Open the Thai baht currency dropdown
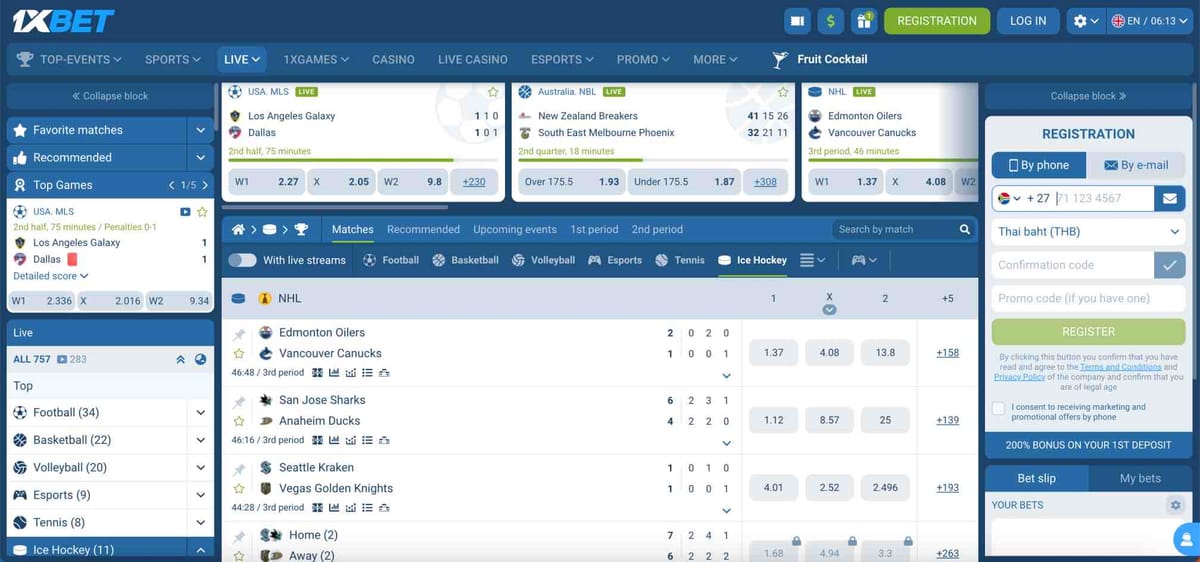 coord(1088,231)
